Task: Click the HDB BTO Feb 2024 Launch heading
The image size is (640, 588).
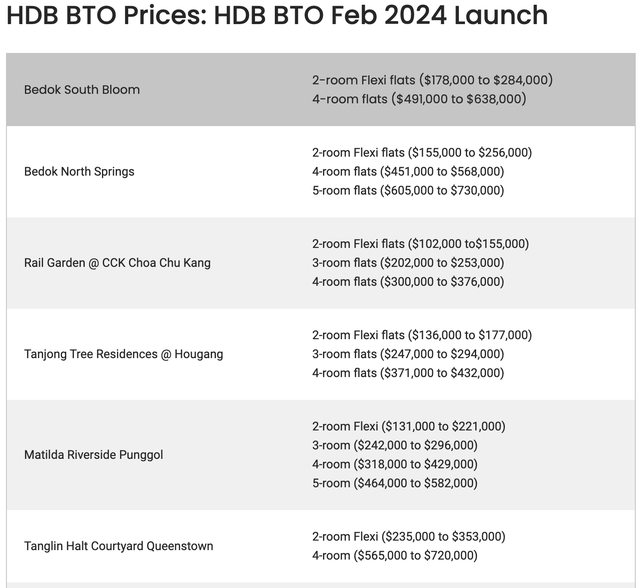Action: click(x=277, y=16)
